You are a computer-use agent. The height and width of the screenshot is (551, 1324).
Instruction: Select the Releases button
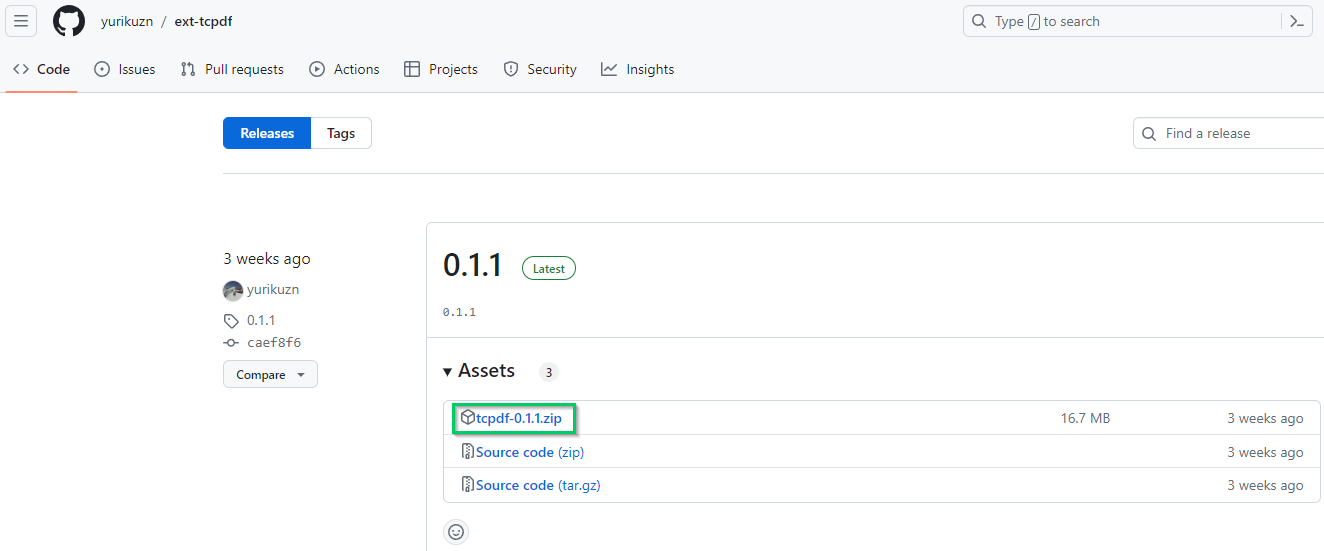pos(267,133)
